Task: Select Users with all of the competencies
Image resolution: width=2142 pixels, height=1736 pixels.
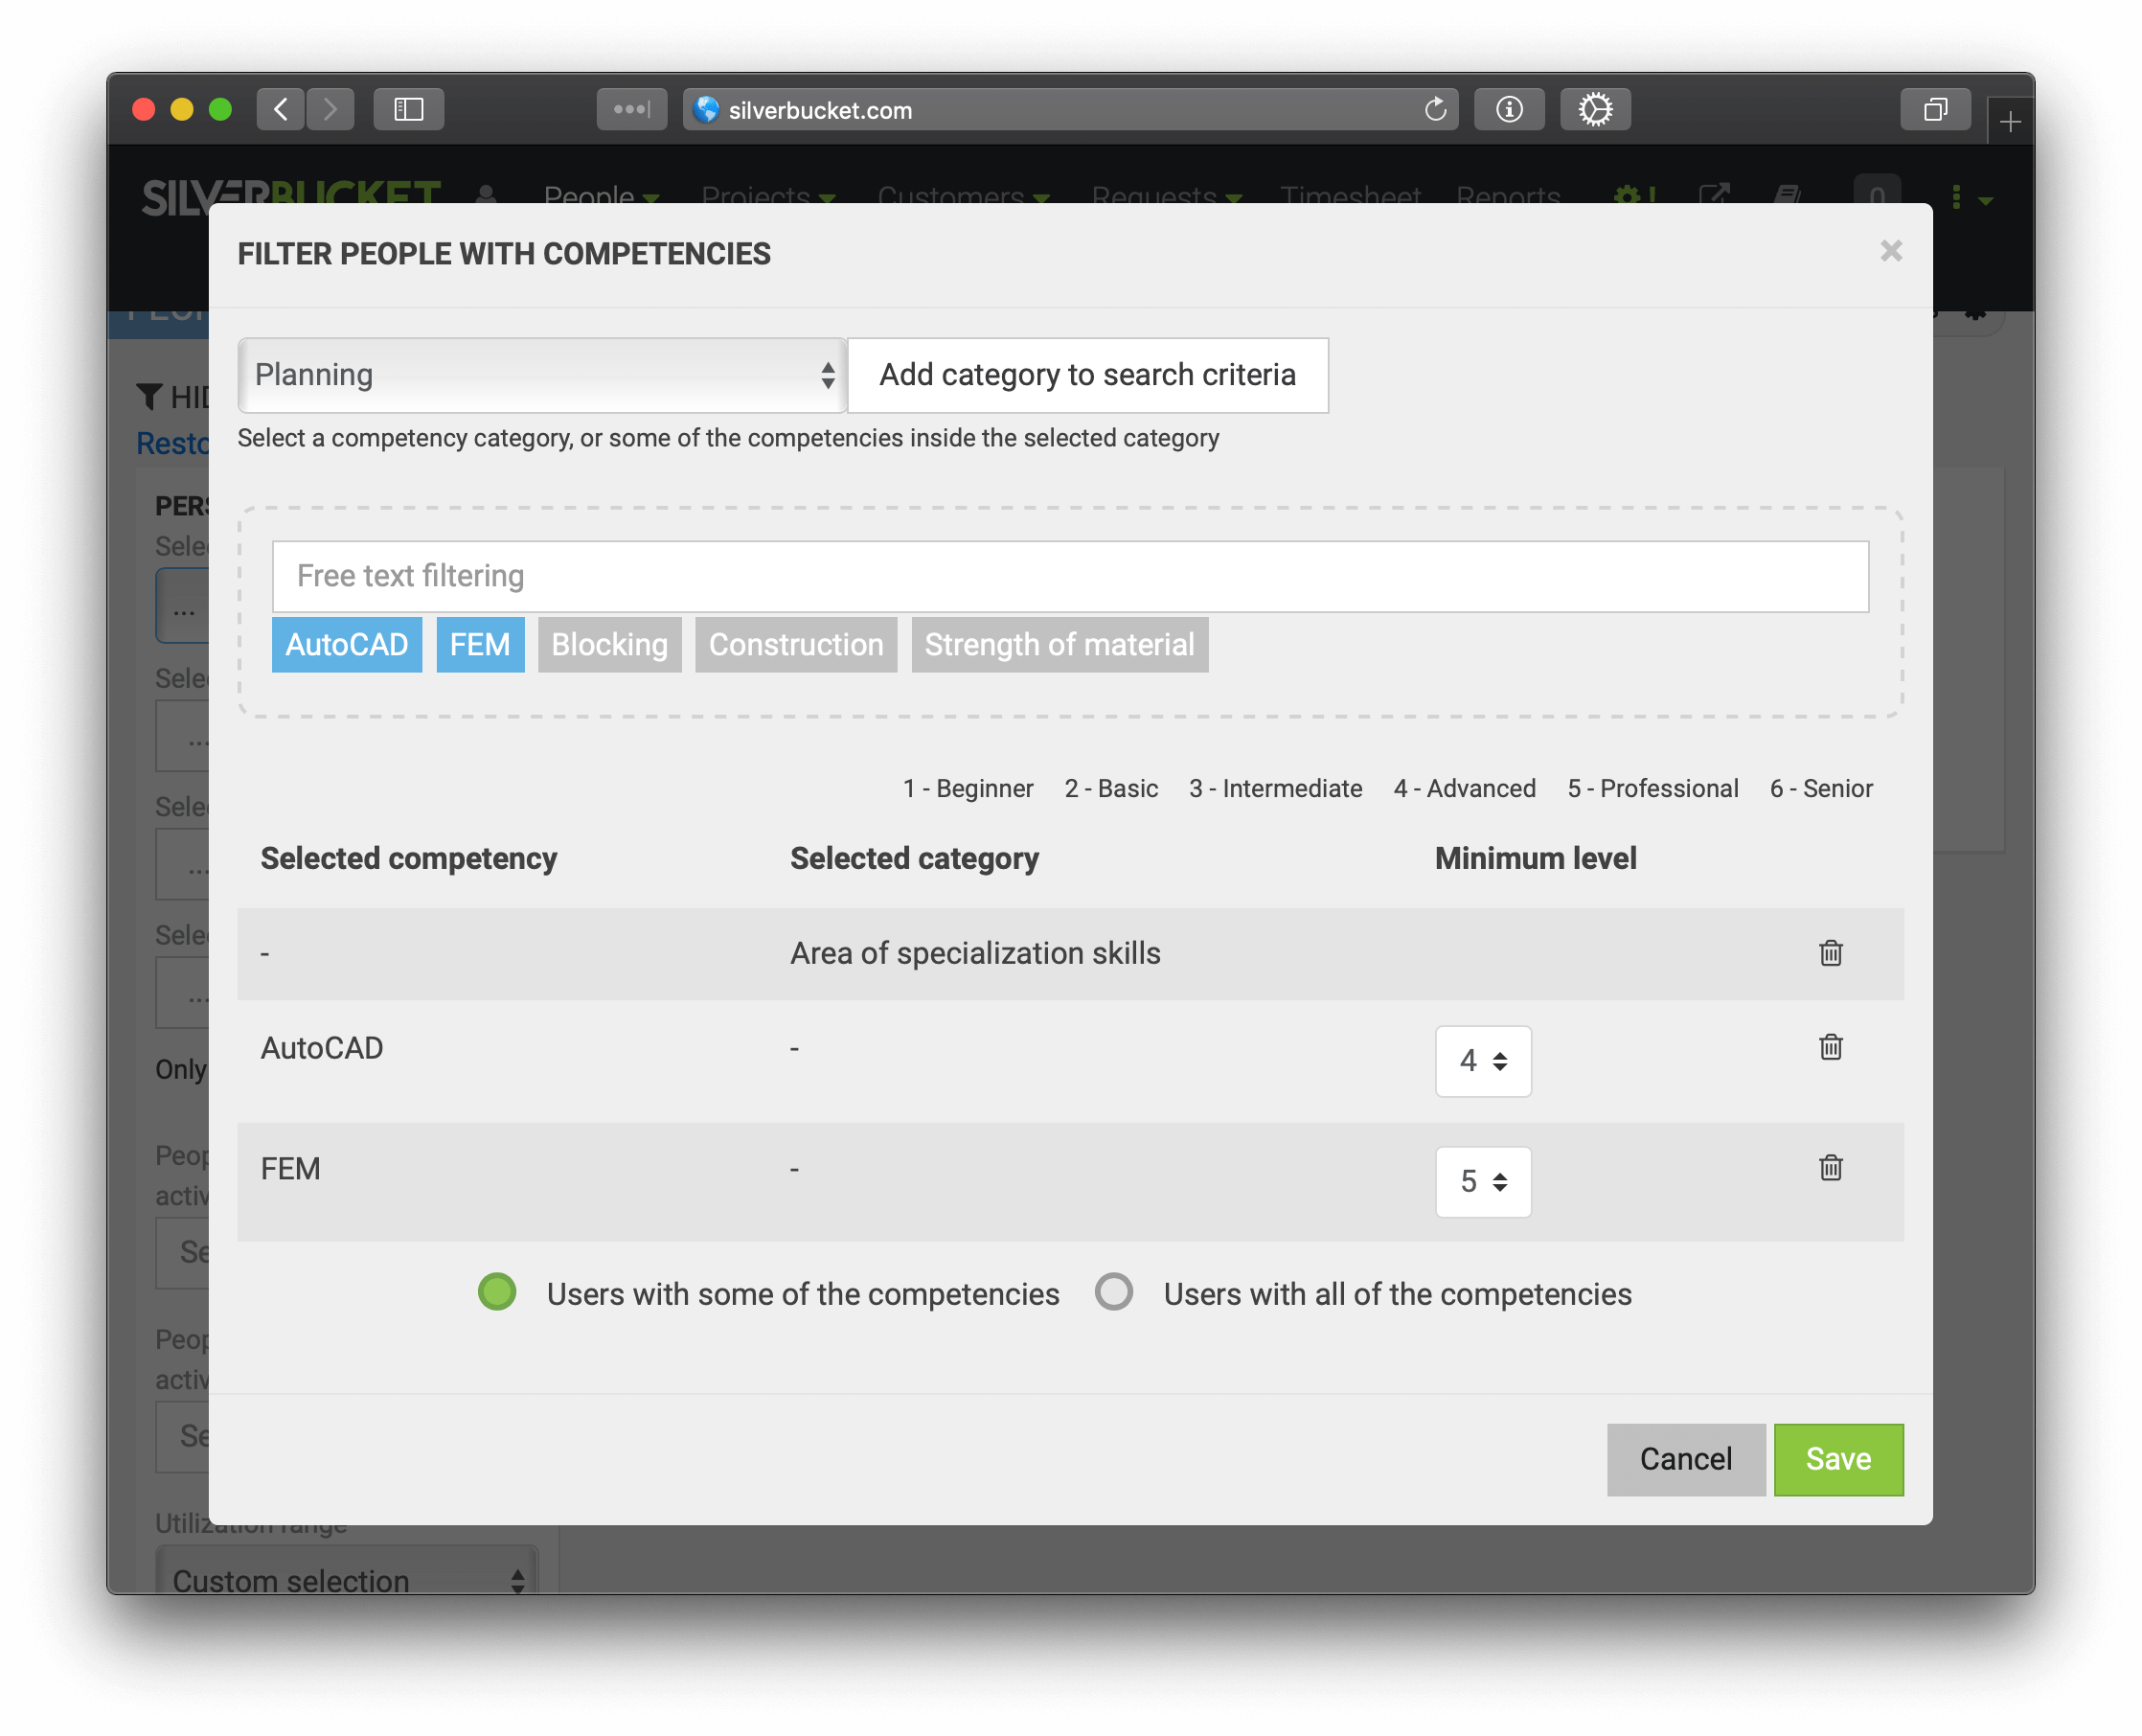Action: (x=1113, y=1292)
